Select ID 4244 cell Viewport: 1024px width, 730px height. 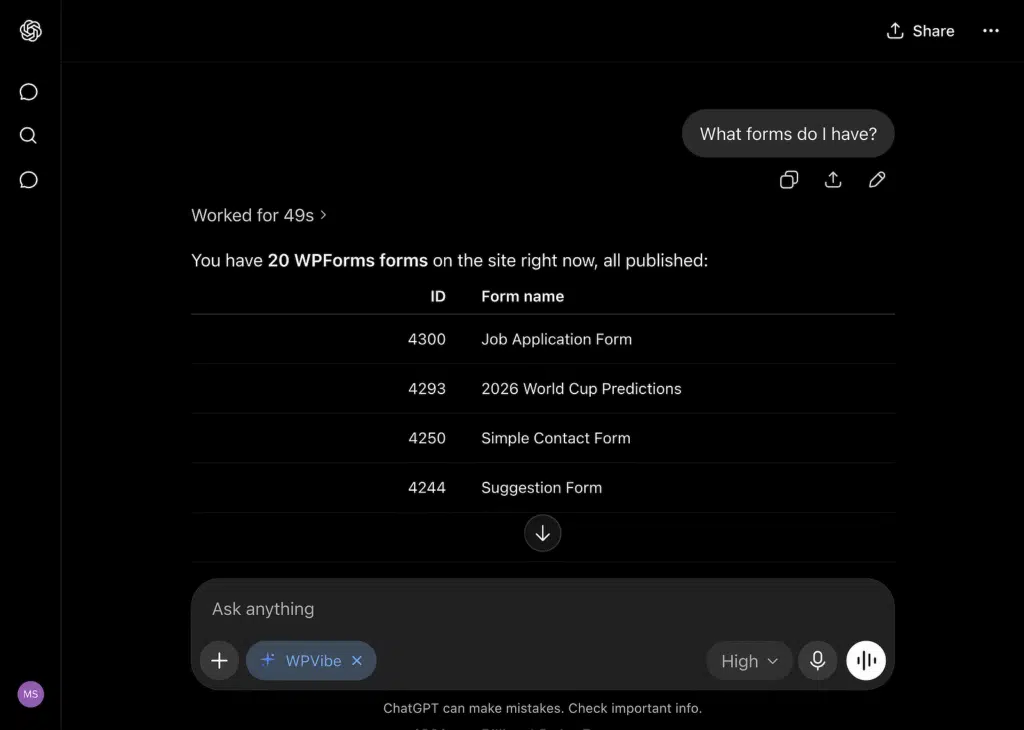click(x=426, y=488)
